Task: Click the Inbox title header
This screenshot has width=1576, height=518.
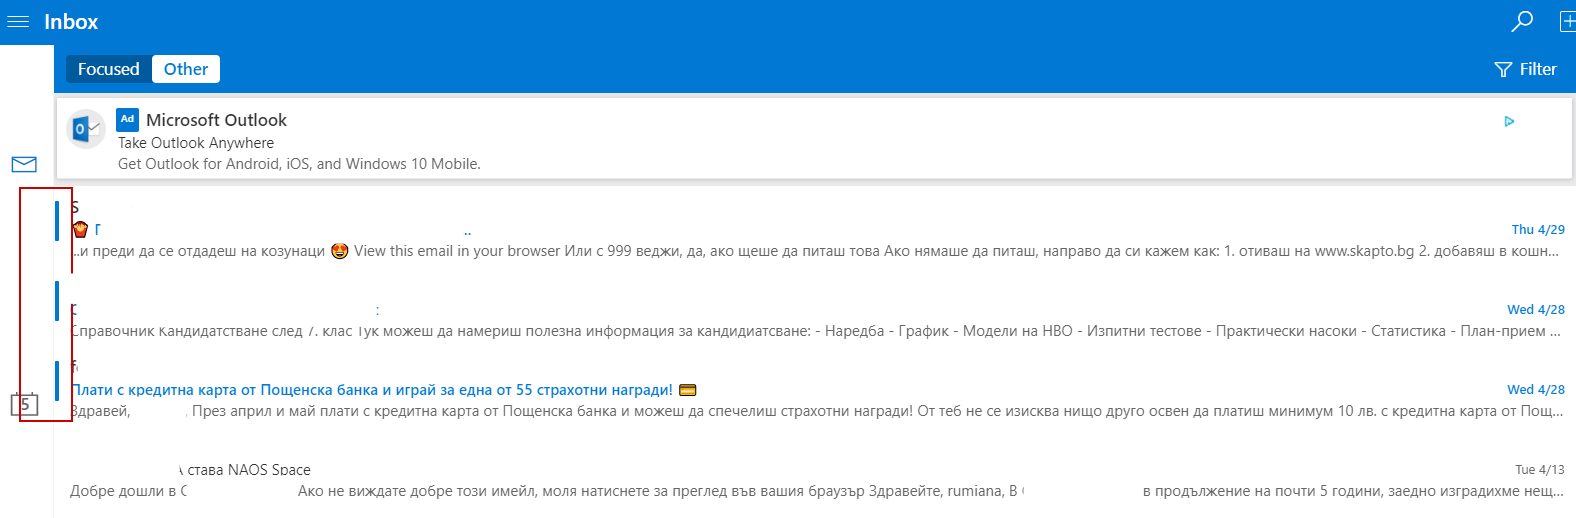Action: pyautogui.click(x=71, y=22)
